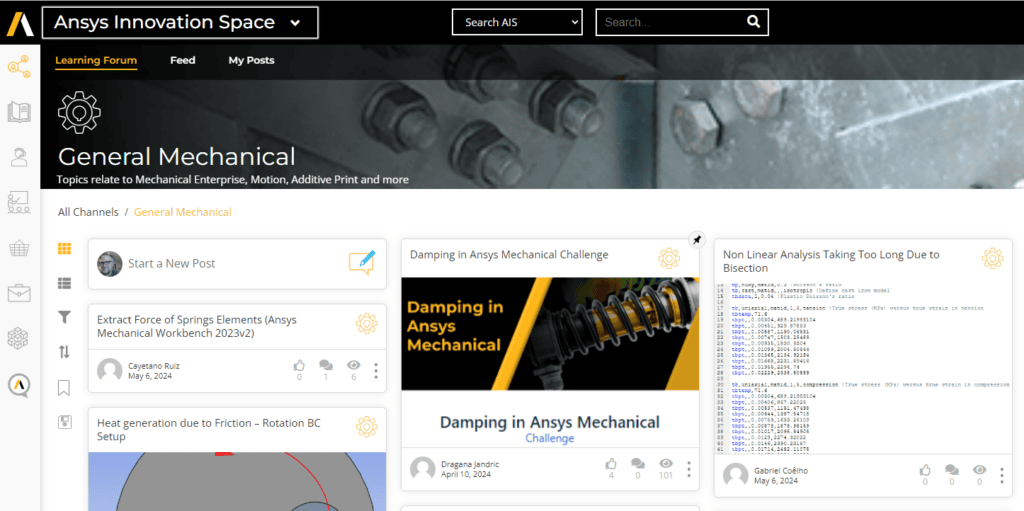Open Heat generation due to Friction post
The width and height of the screenshot is (1024, 511).
(210, 429)
